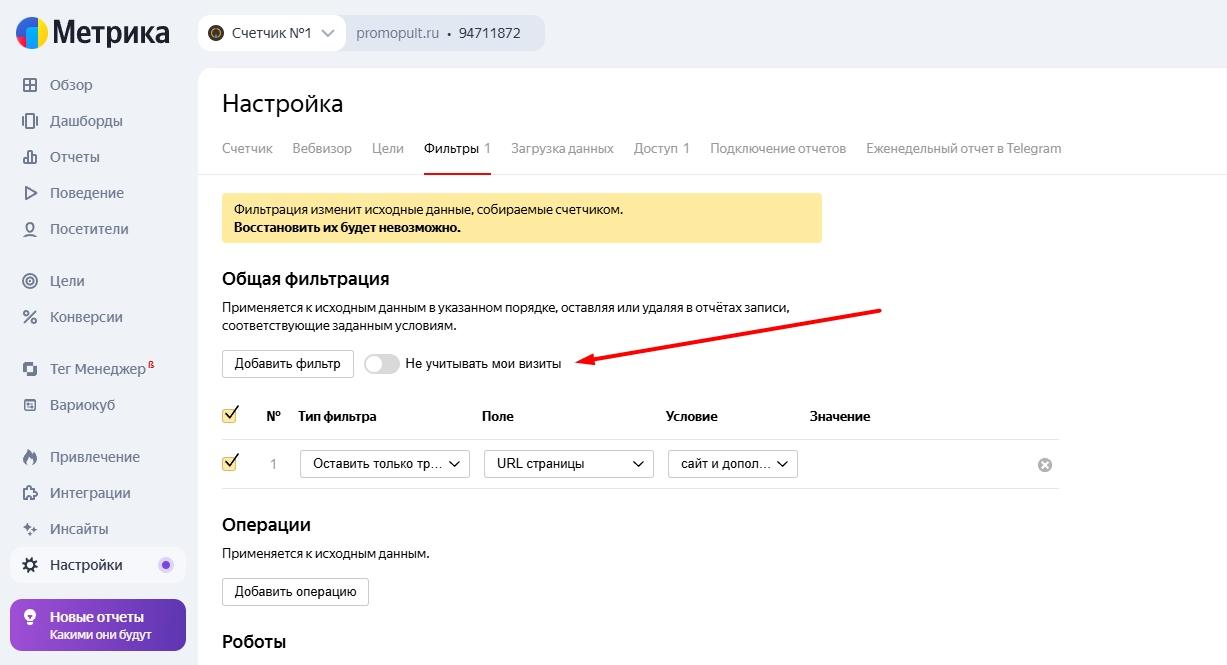Screen dimensions: 1227x665
Task: Open the Обзор section in sidebar
Action: point(70,85)
